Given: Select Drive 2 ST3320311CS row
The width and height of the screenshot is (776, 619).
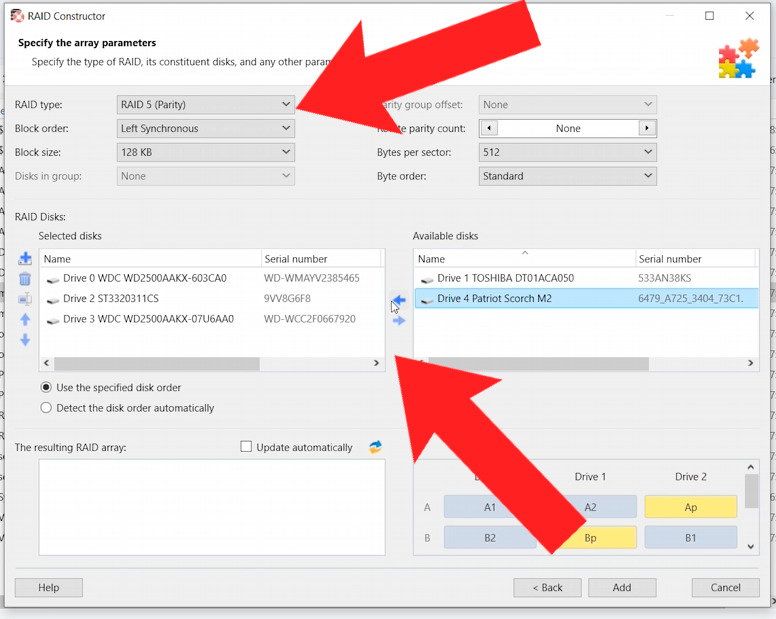Looking at the screenshot, I should 212,298.
